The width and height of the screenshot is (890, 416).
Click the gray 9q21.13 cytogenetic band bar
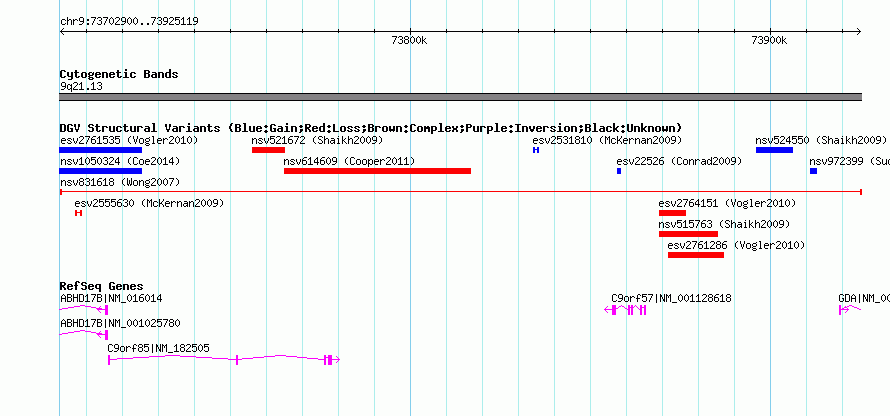tap(460, 97)
